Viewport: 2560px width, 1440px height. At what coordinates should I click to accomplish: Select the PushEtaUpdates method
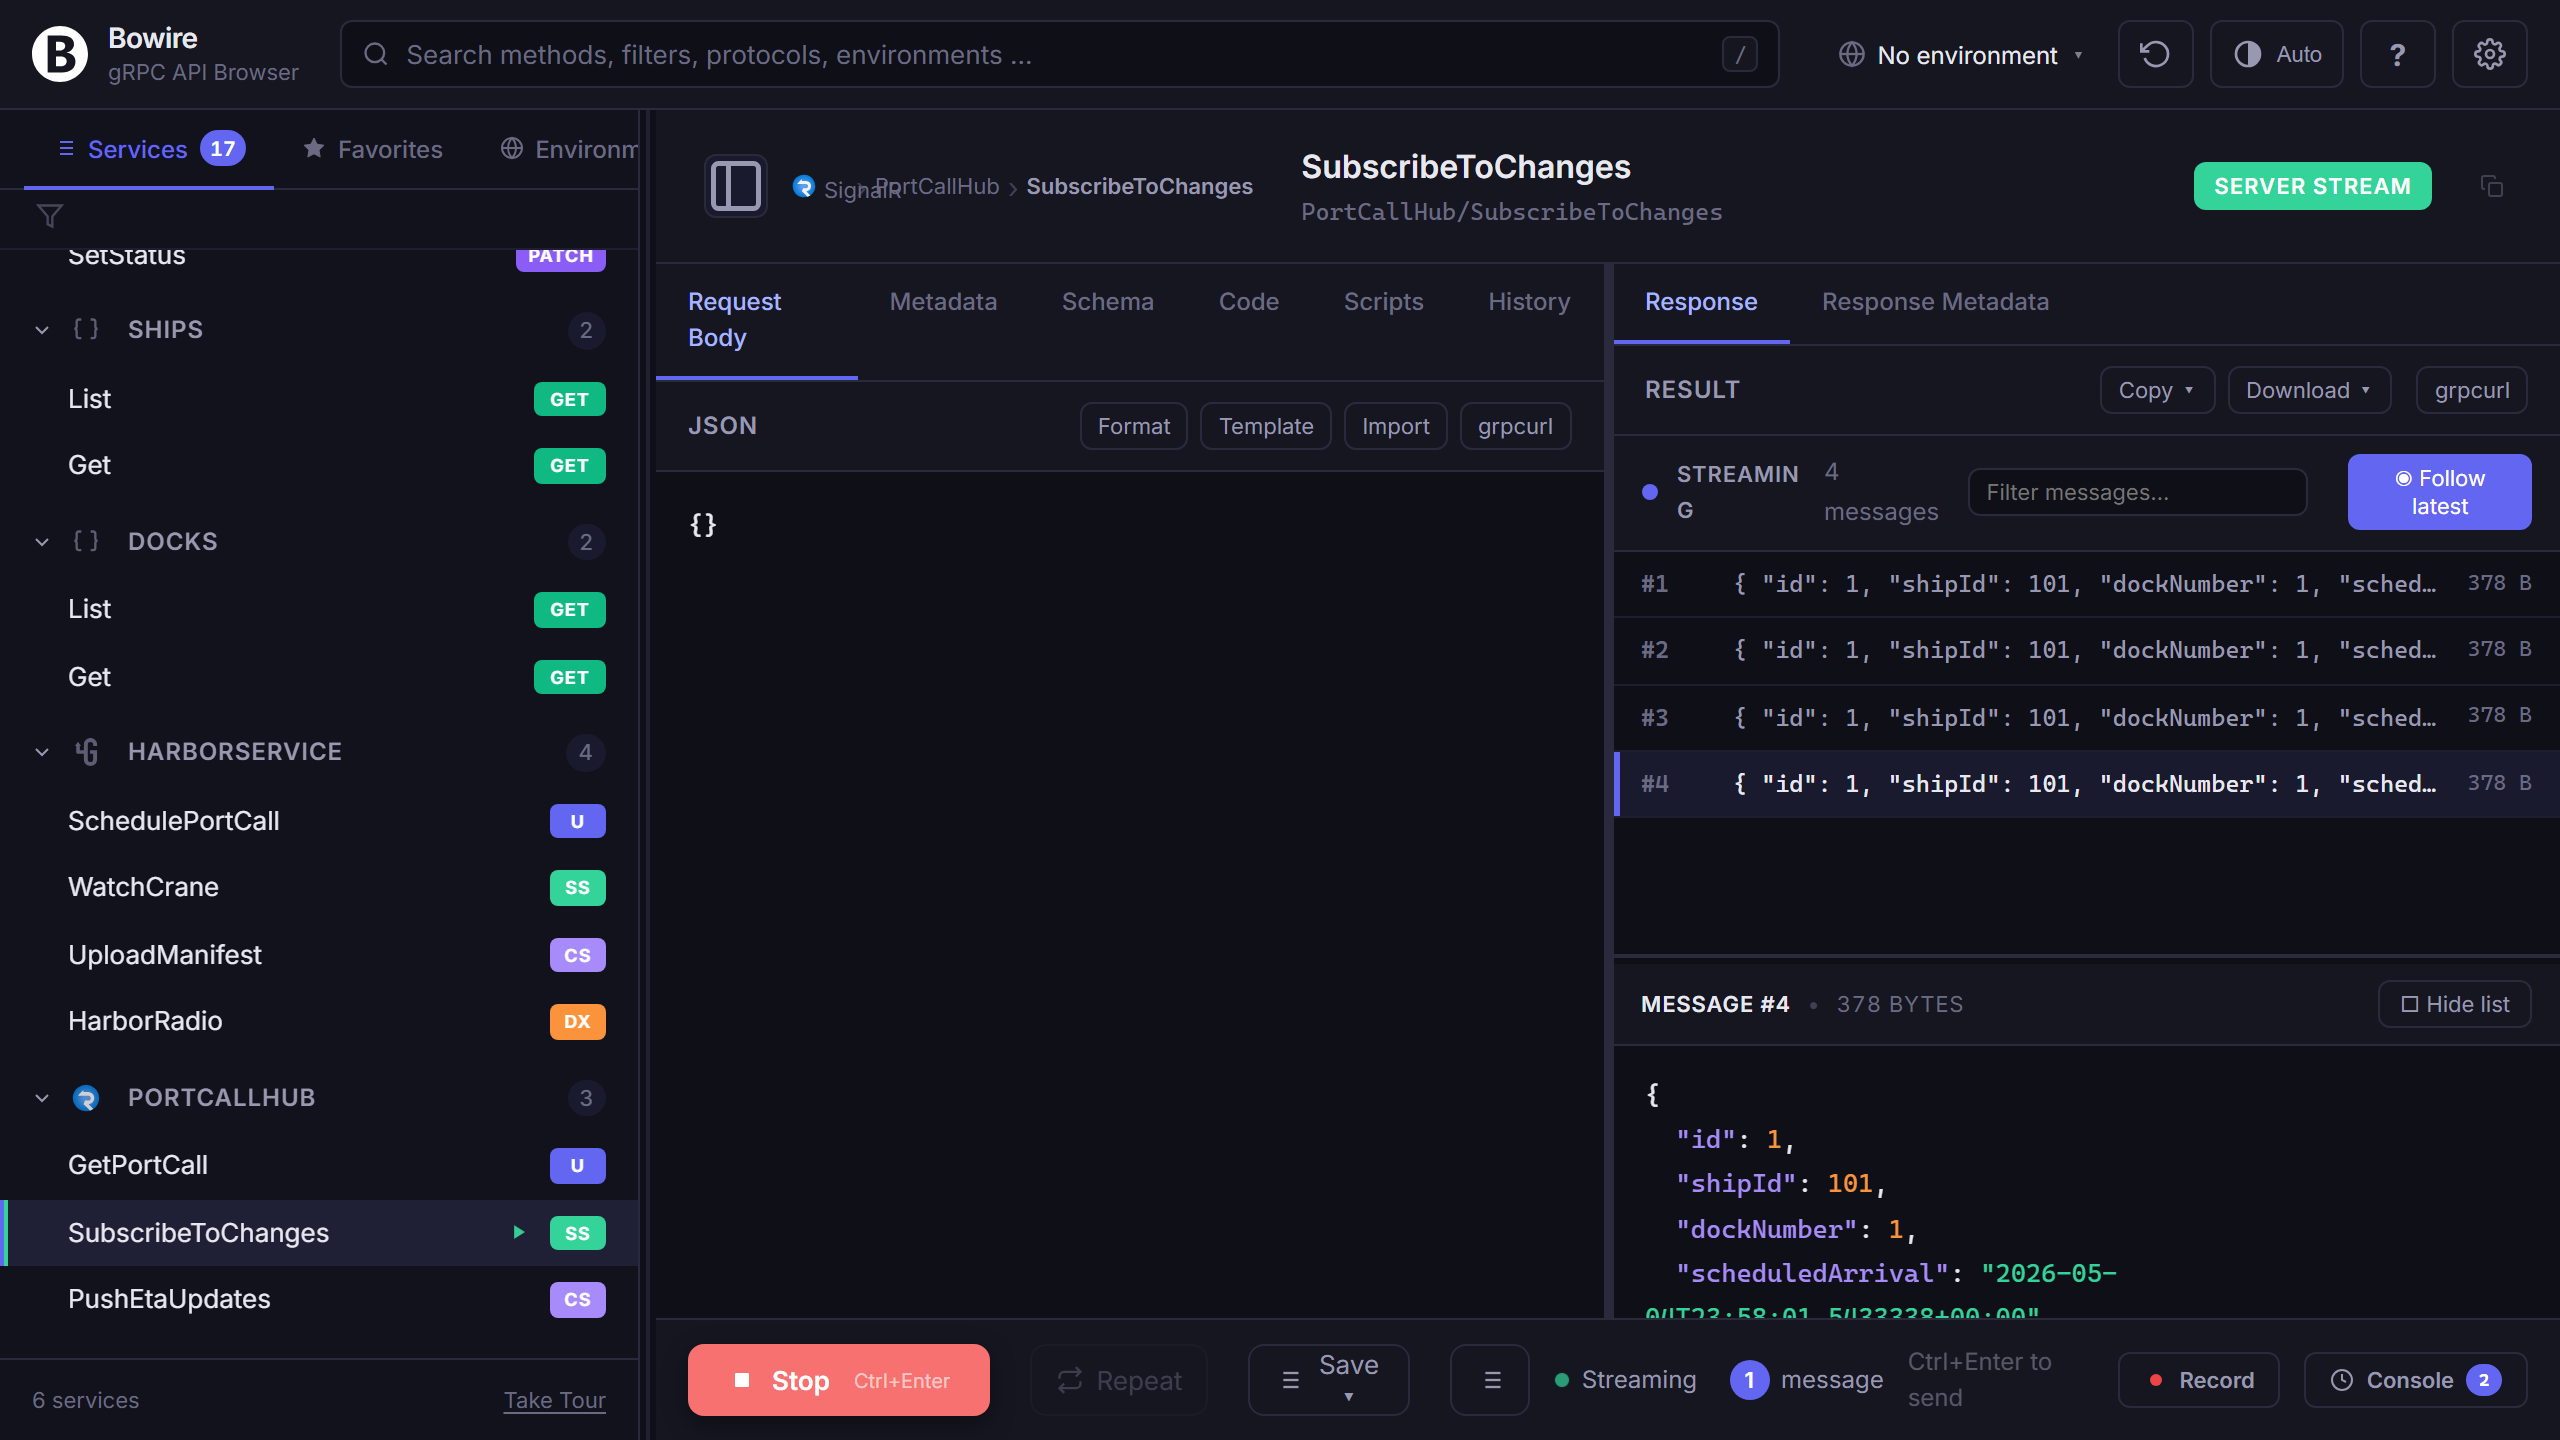[x=320, y=1299]
